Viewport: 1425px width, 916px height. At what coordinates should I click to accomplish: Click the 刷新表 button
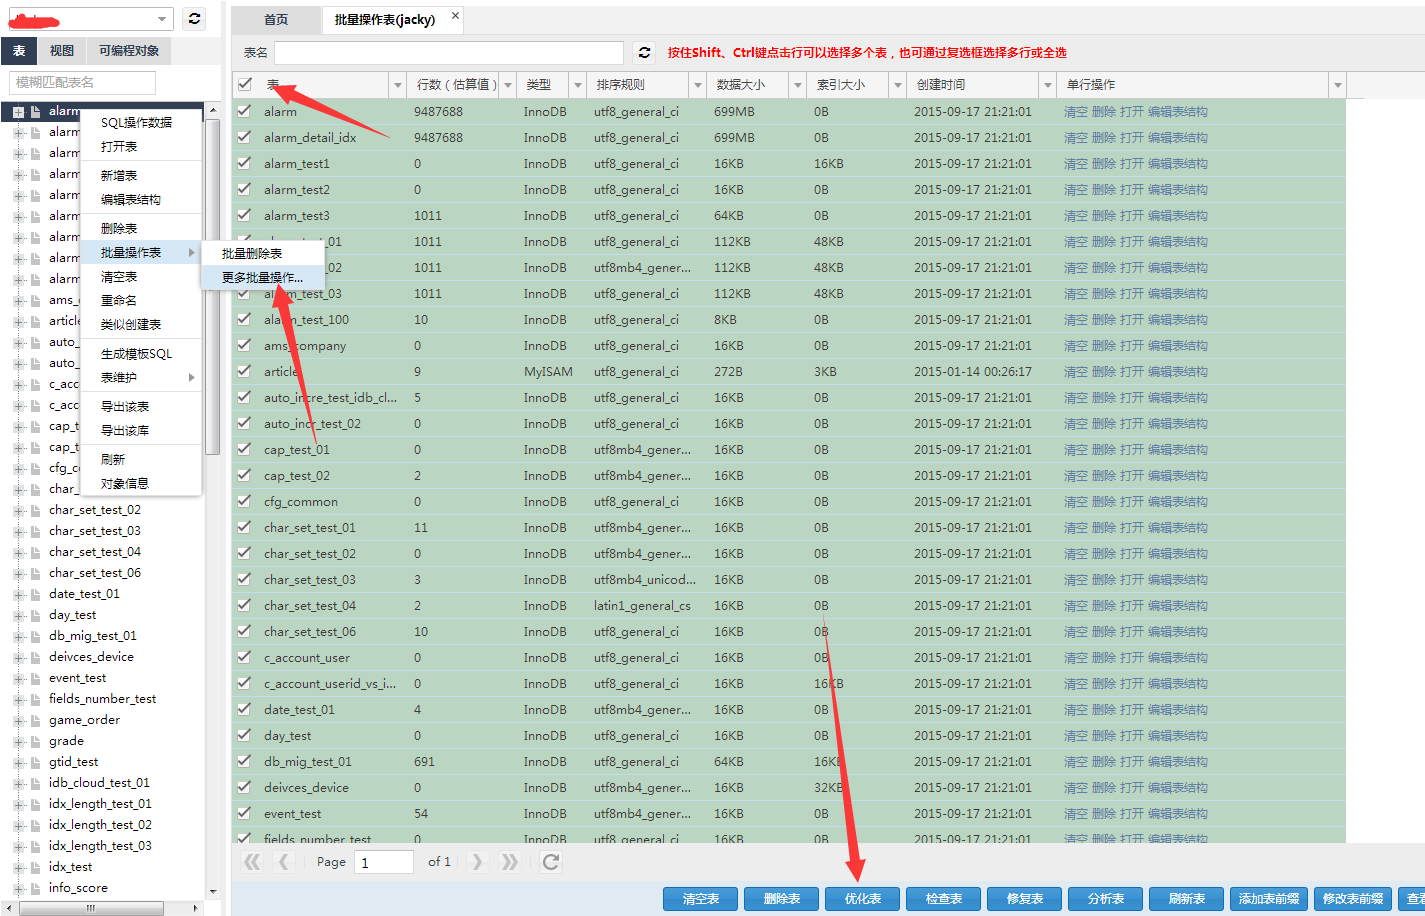[x=1186, y=899]
